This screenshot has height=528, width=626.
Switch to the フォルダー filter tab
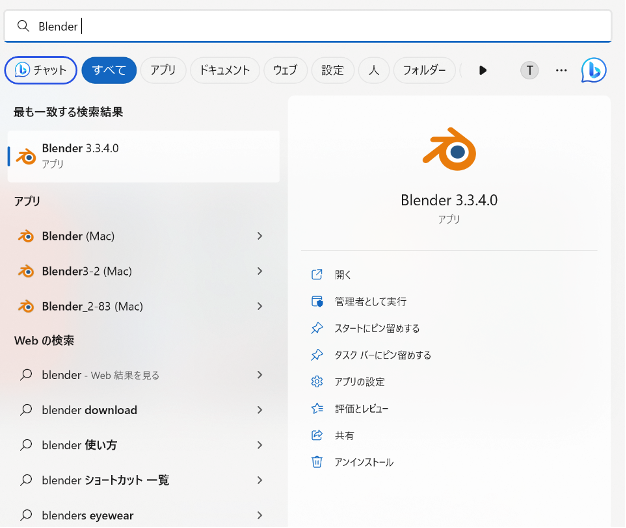[x=424, y=70]
